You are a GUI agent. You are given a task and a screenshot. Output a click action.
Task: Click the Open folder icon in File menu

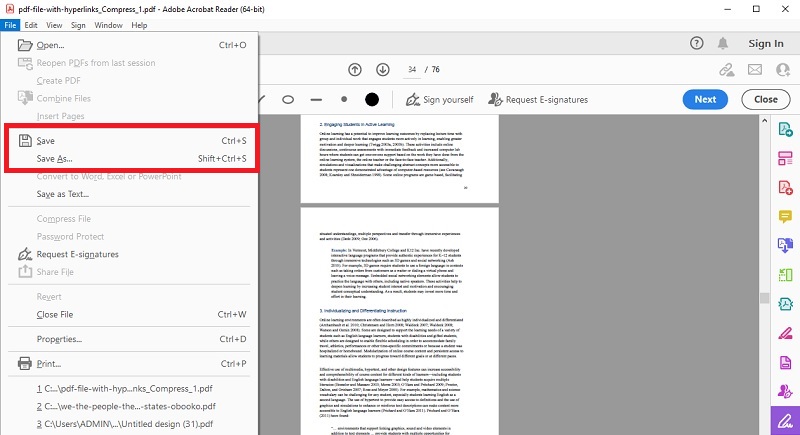25,45
